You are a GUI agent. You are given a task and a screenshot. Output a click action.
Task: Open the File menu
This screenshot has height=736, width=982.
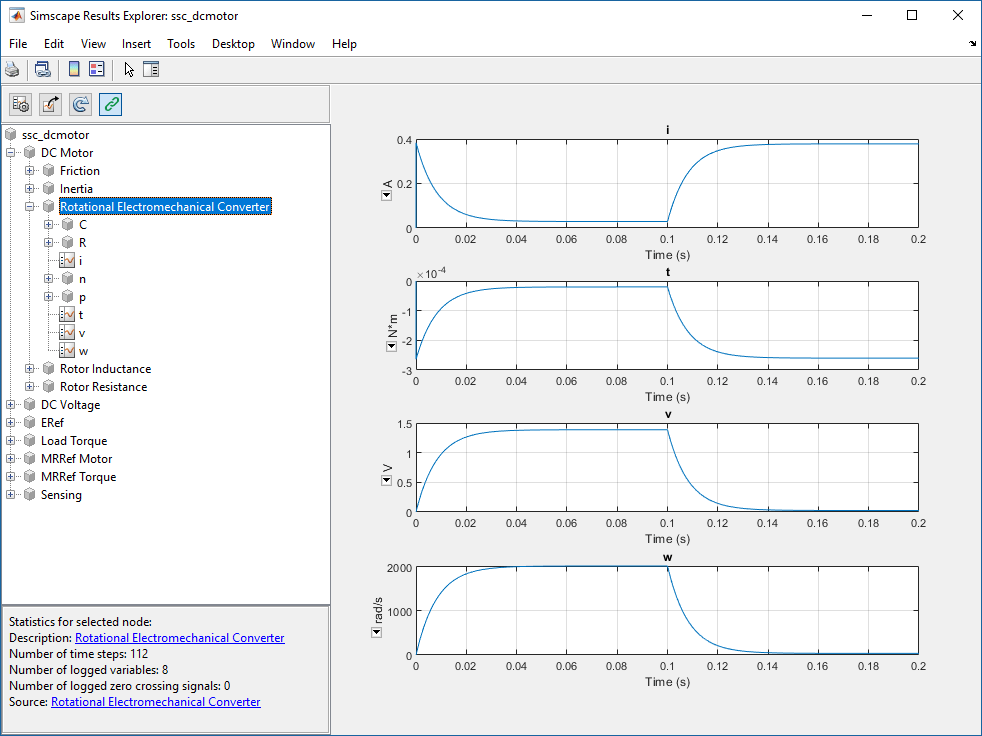18,44
